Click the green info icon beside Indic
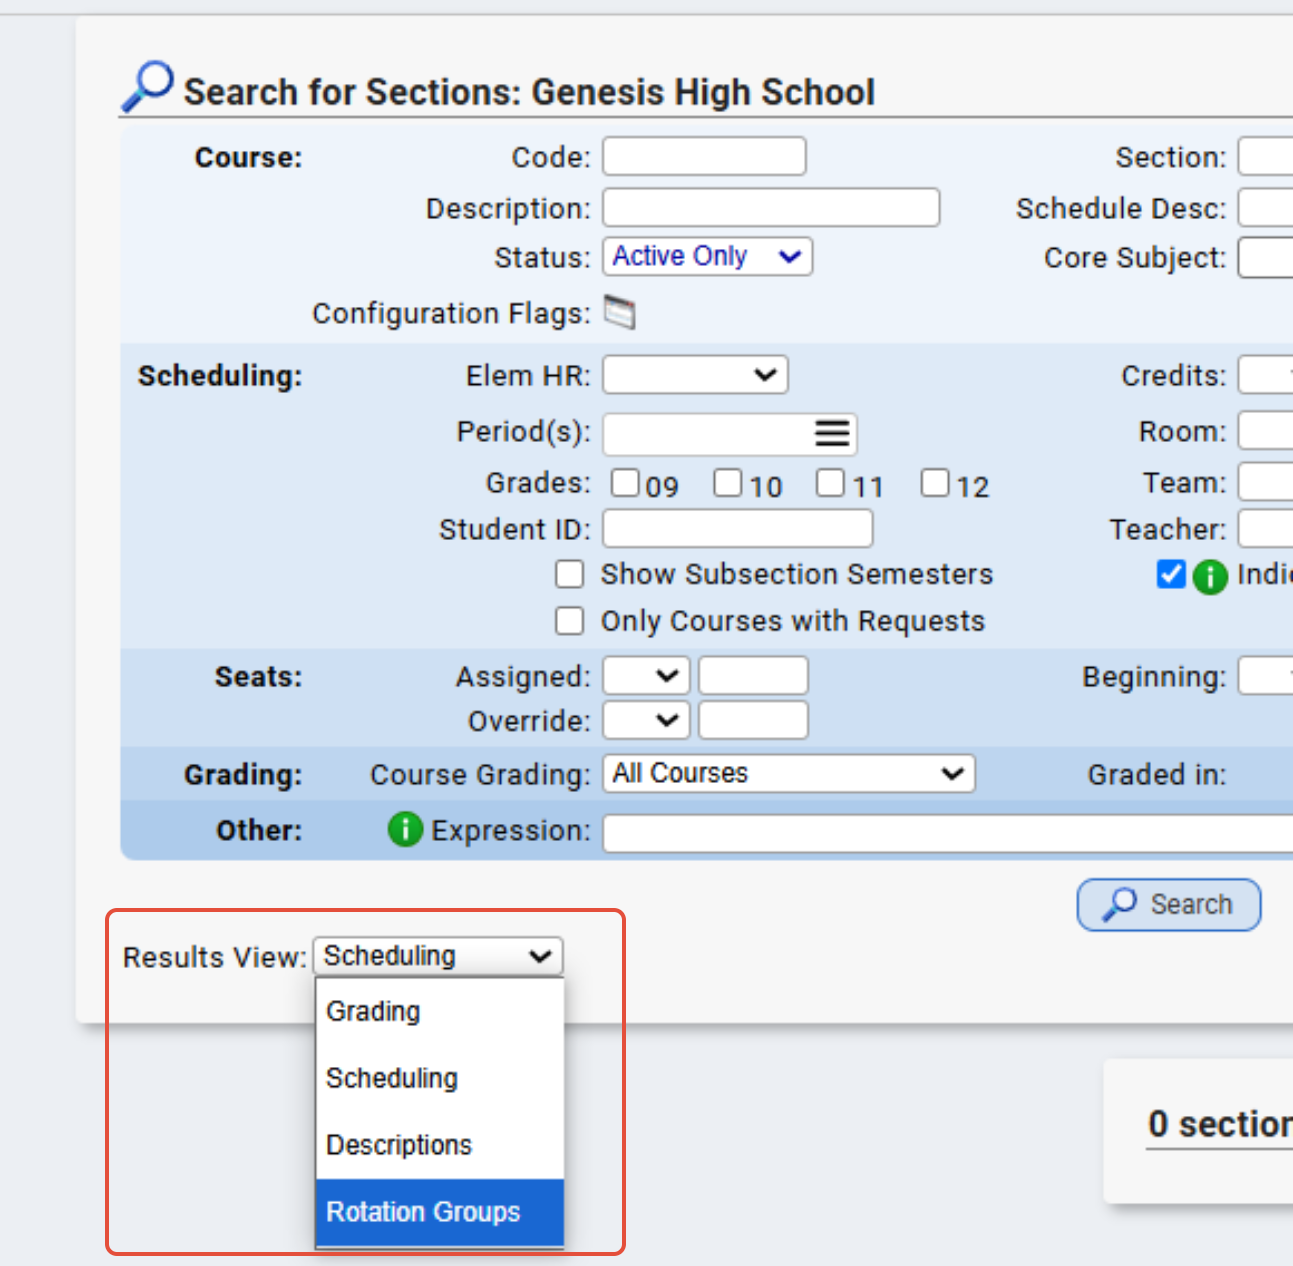Image resolution: width=1293 pixels, height=1266 pixels. [1210, 576]
